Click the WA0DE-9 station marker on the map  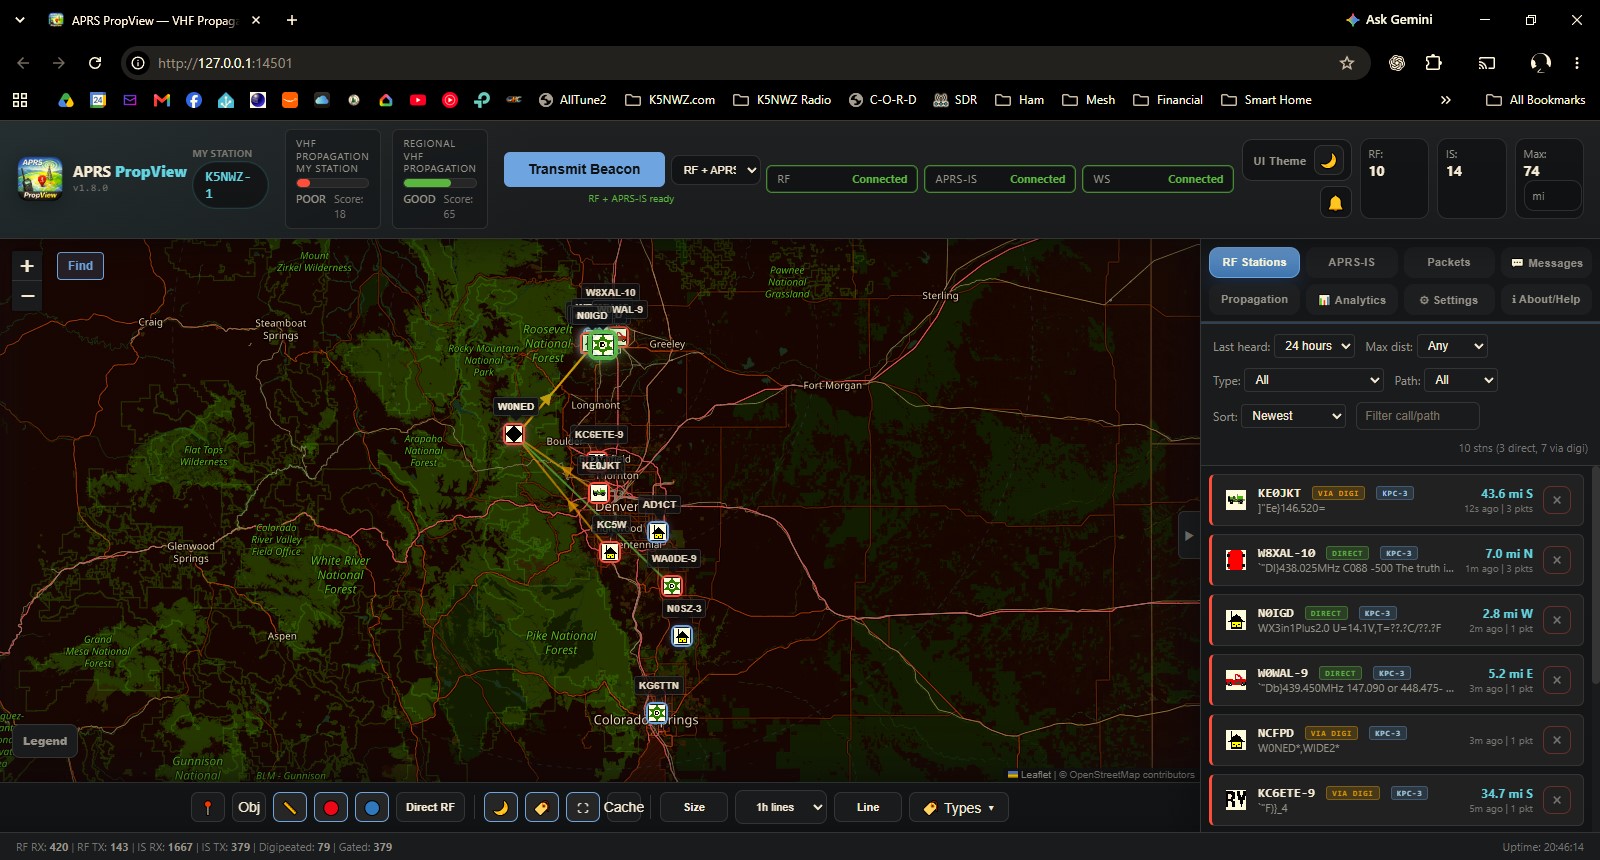[x=673, y=586]
